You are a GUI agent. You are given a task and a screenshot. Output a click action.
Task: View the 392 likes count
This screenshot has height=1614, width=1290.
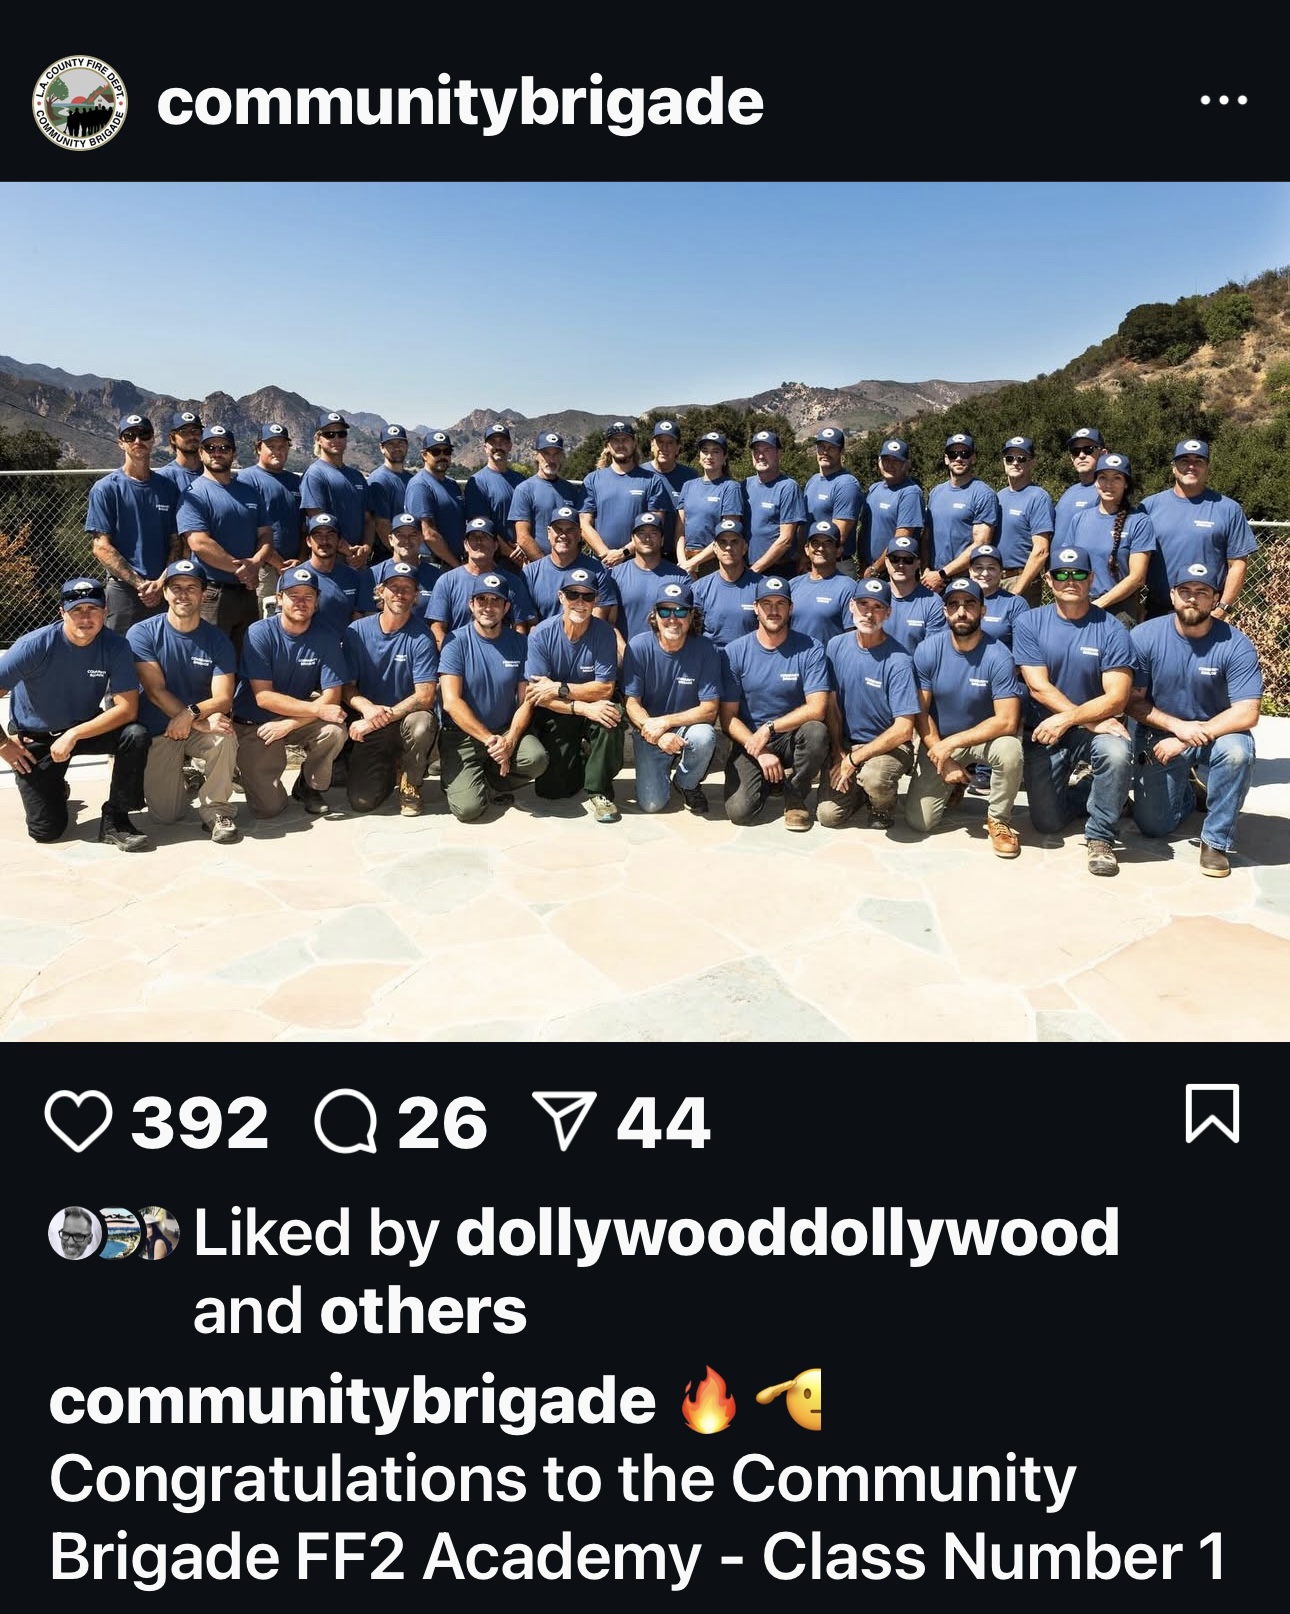pos(200,1122)
